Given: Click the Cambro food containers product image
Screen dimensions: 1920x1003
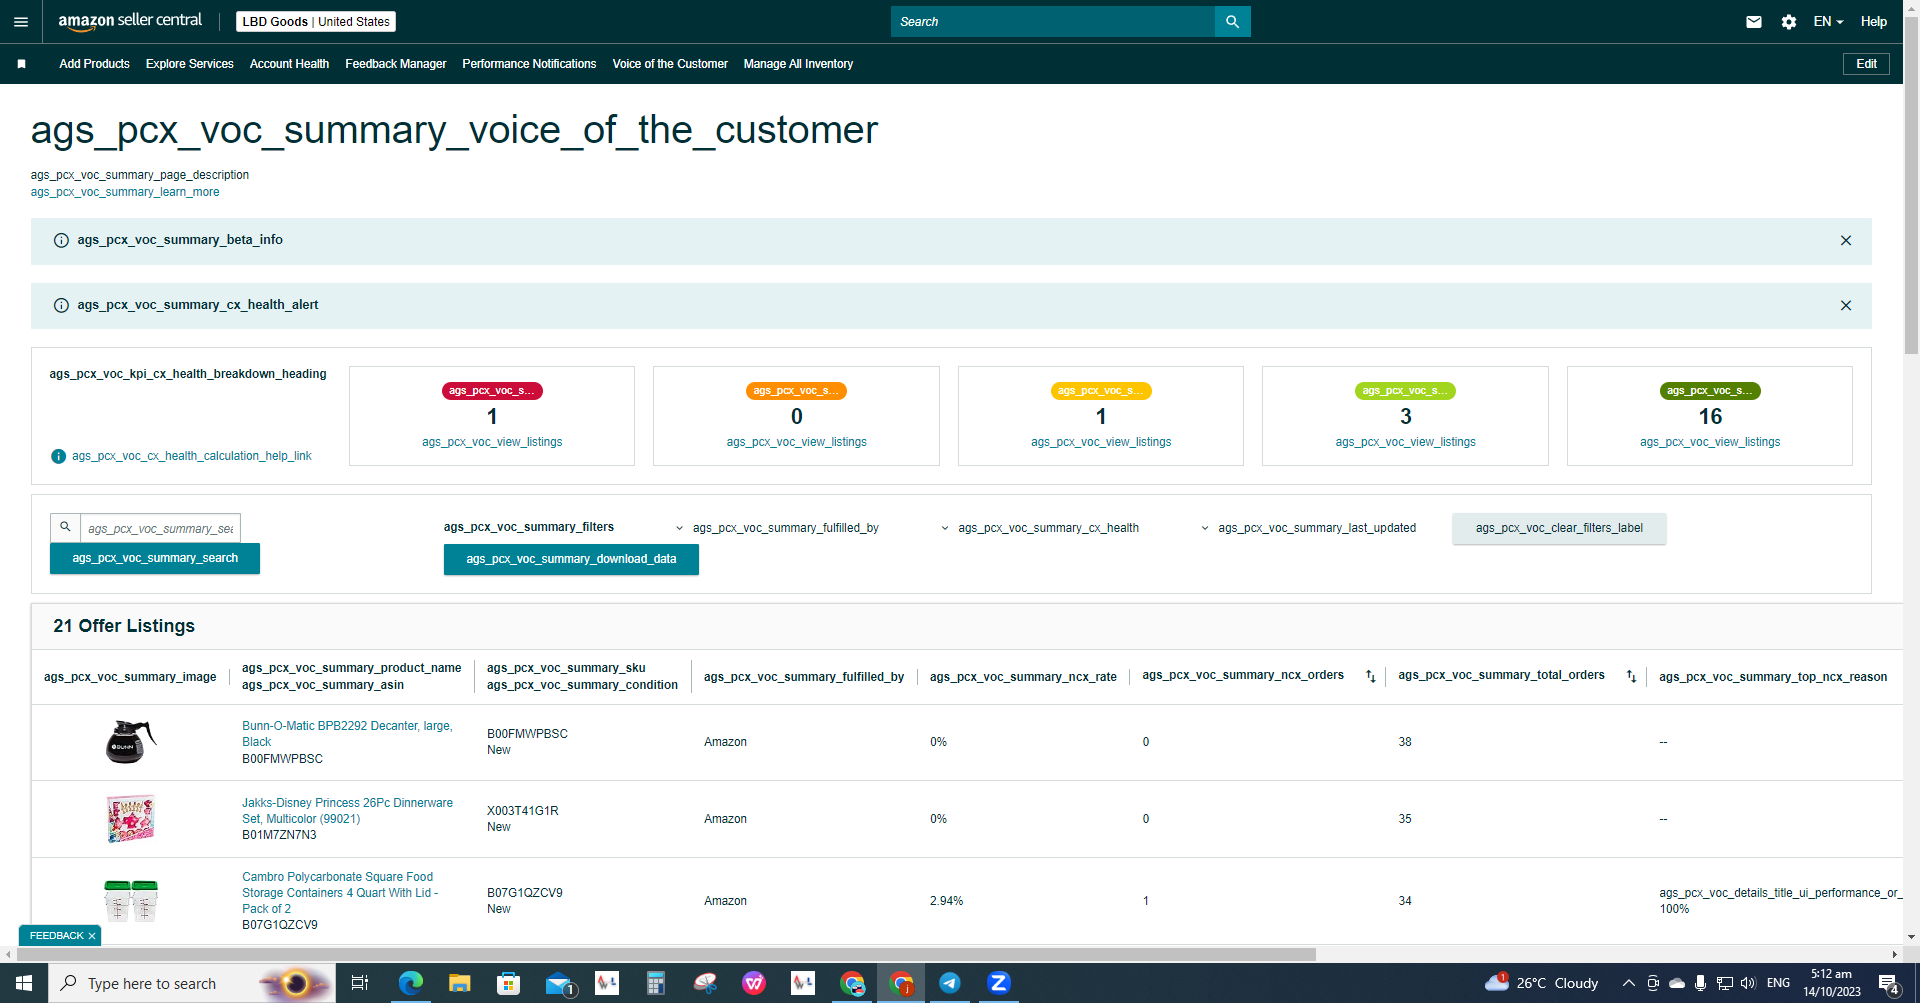Looking at the screenshot, I should 131,900.
